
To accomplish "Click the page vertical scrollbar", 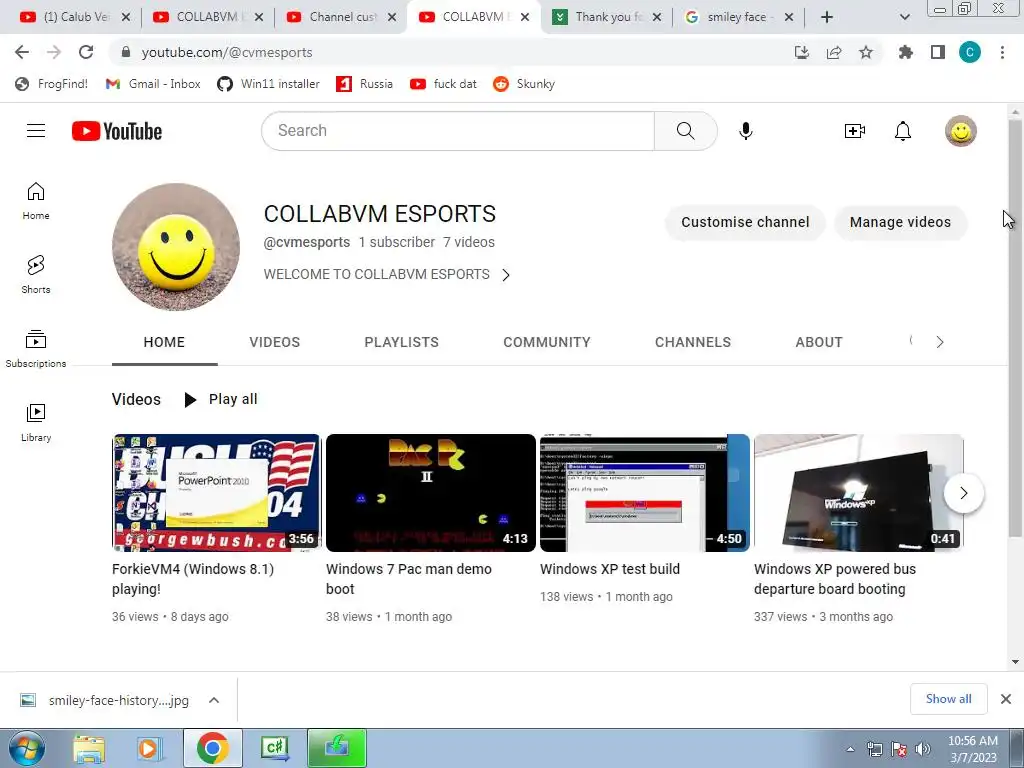I will [1016, 327].
